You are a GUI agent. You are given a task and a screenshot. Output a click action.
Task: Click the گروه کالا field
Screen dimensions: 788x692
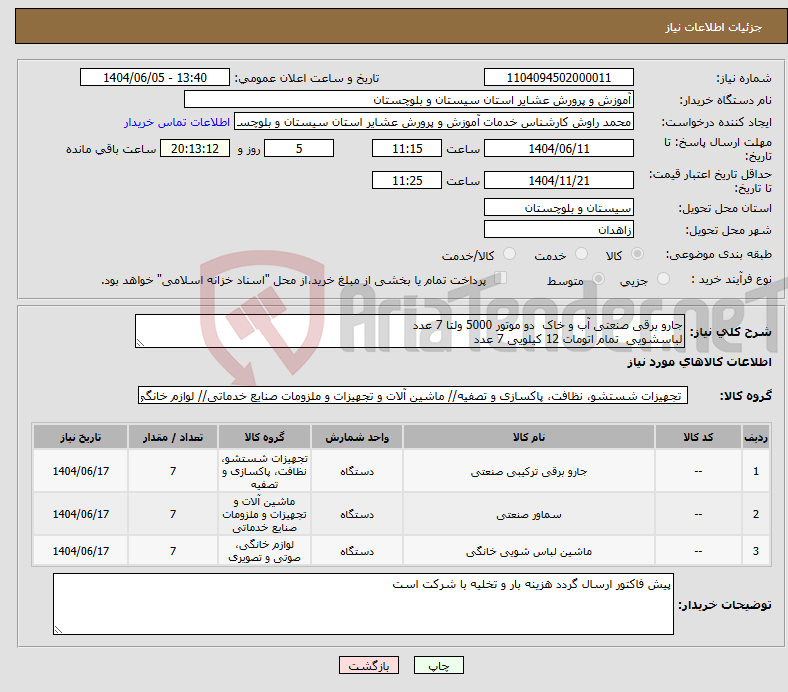pyautogui.click(x=413, y=396)
